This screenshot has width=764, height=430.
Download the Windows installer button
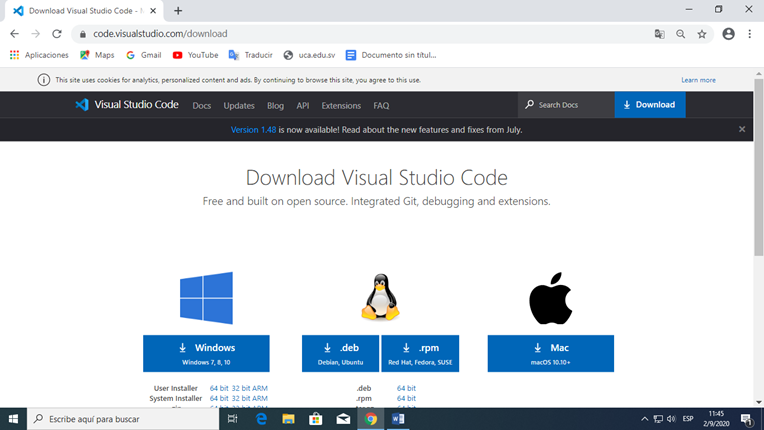pyautogui.click(x=206, y=354)
